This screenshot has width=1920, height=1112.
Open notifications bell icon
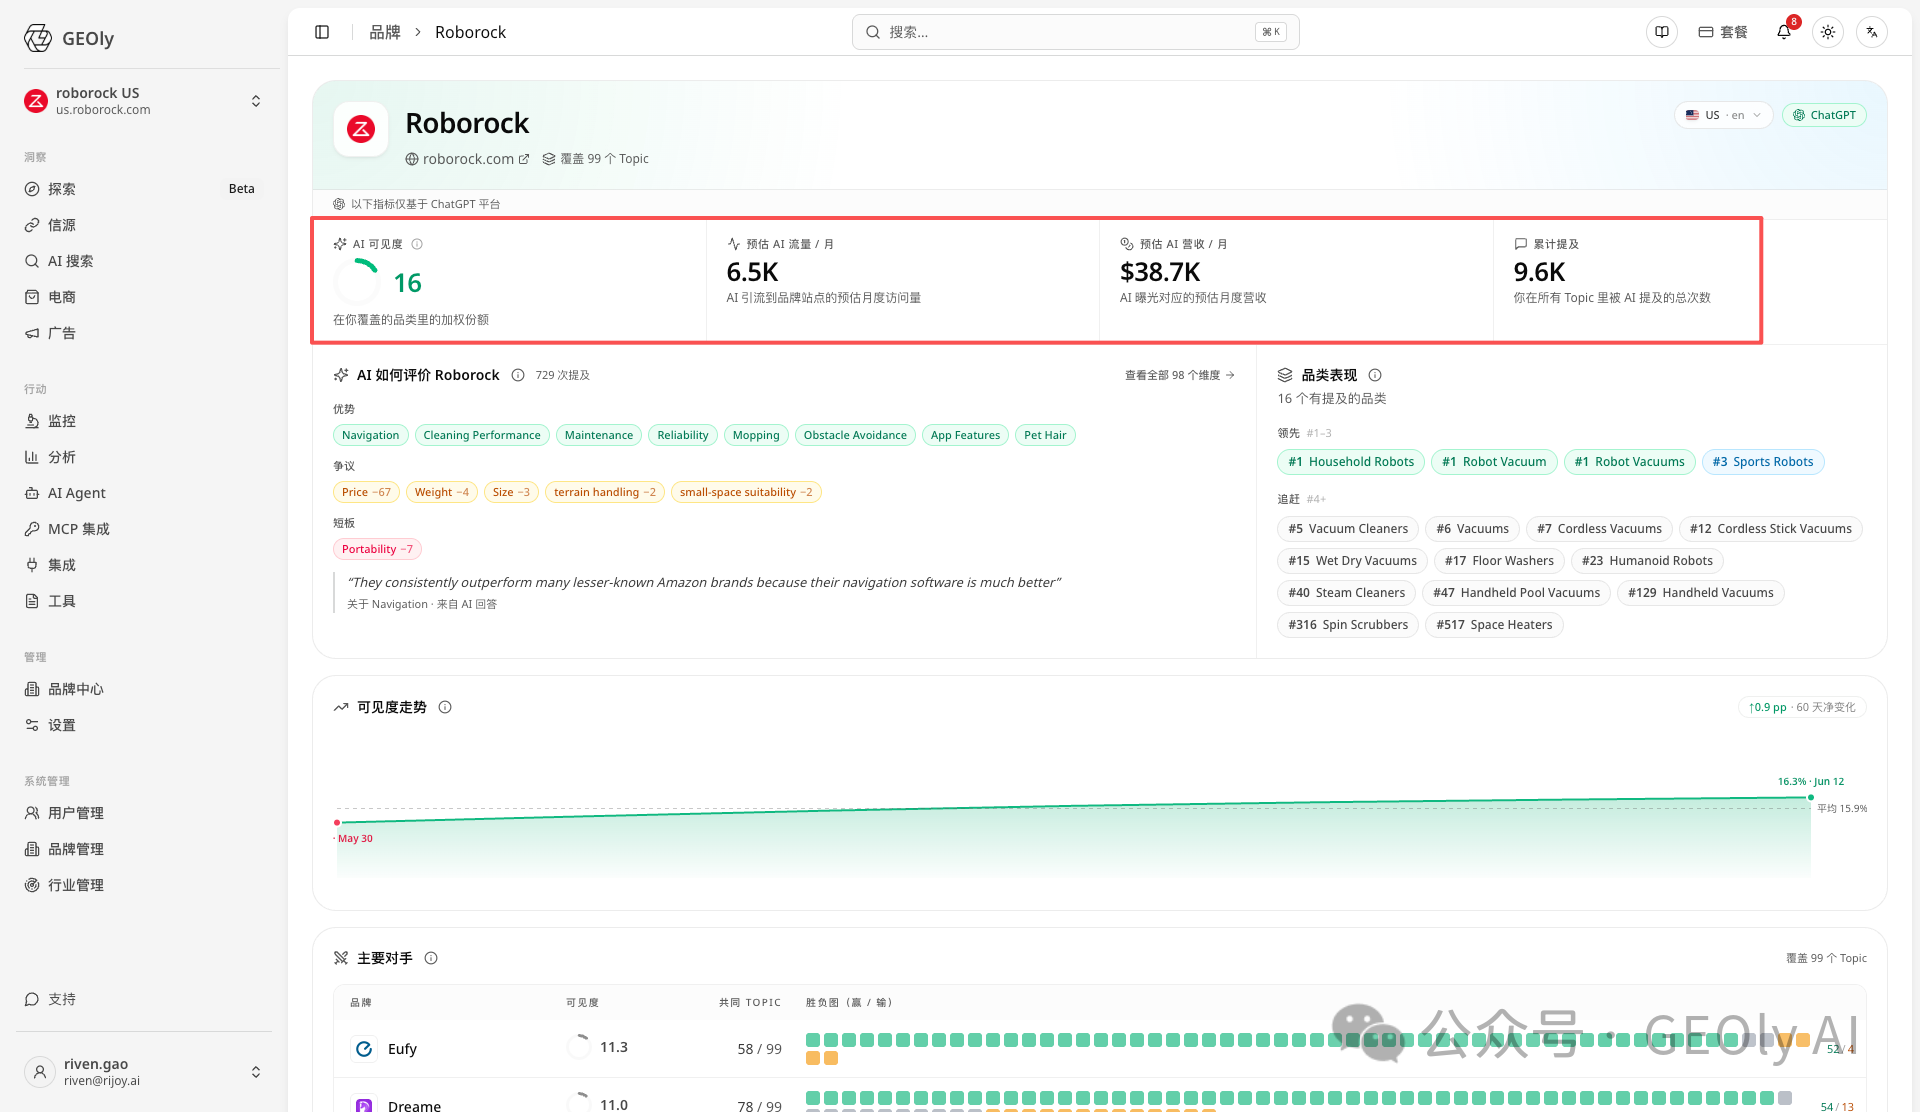(1784, 32)
